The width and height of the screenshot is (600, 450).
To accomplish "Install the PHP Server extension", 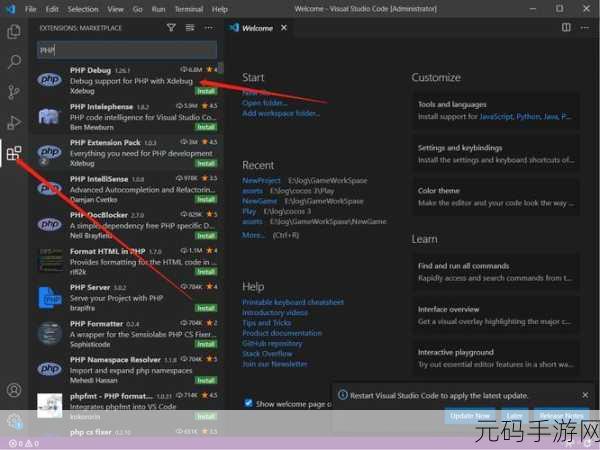I will [206, 308].
